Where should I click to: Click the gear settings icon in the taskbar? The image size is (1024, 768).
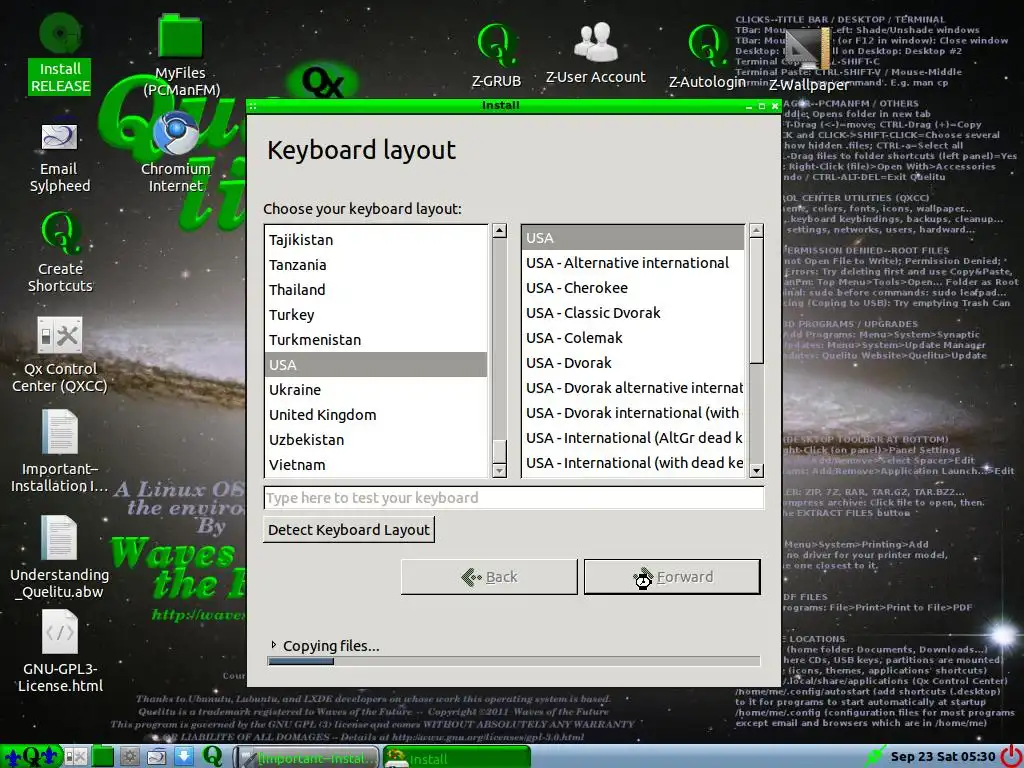point(129,756)
